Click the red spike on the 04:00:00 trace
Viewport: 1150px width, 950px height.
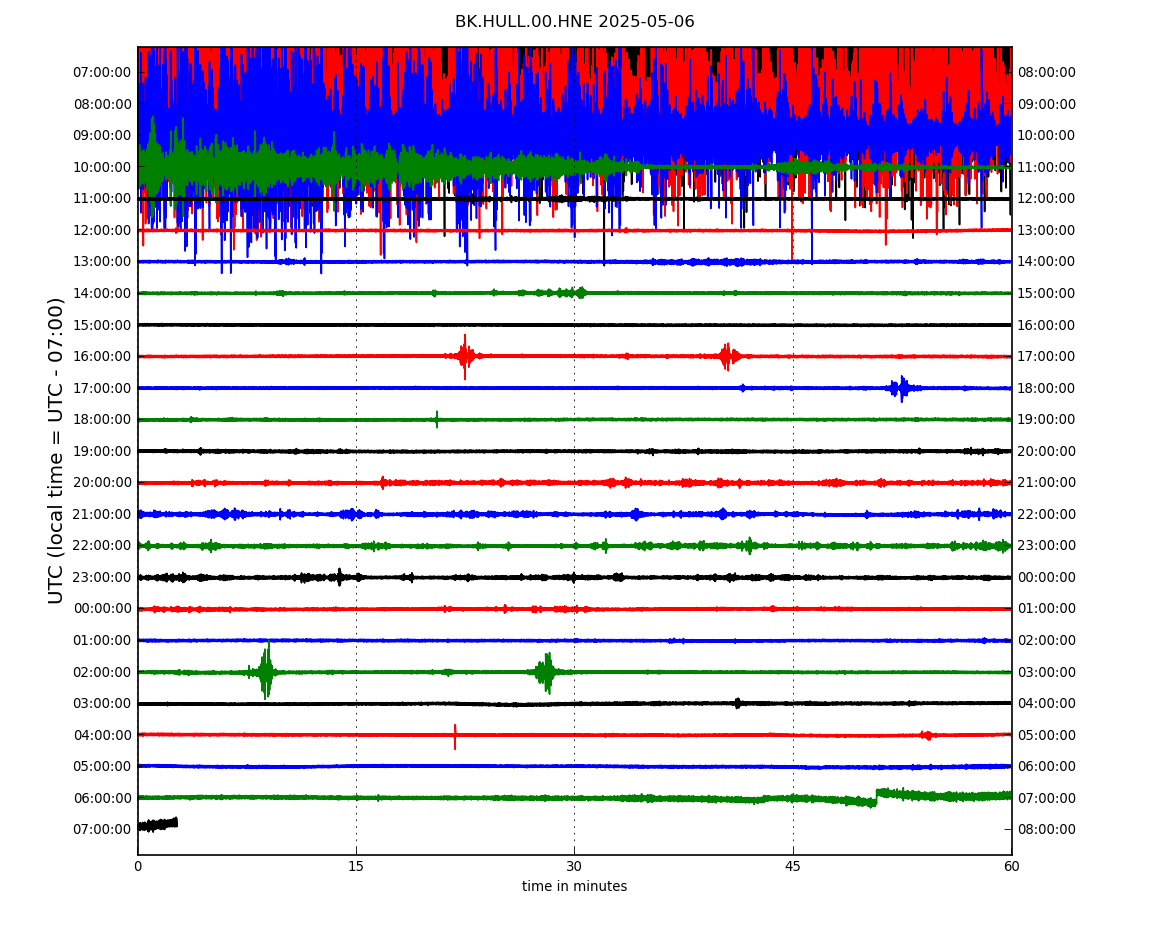pyautogui.click(x=455, y=736)
